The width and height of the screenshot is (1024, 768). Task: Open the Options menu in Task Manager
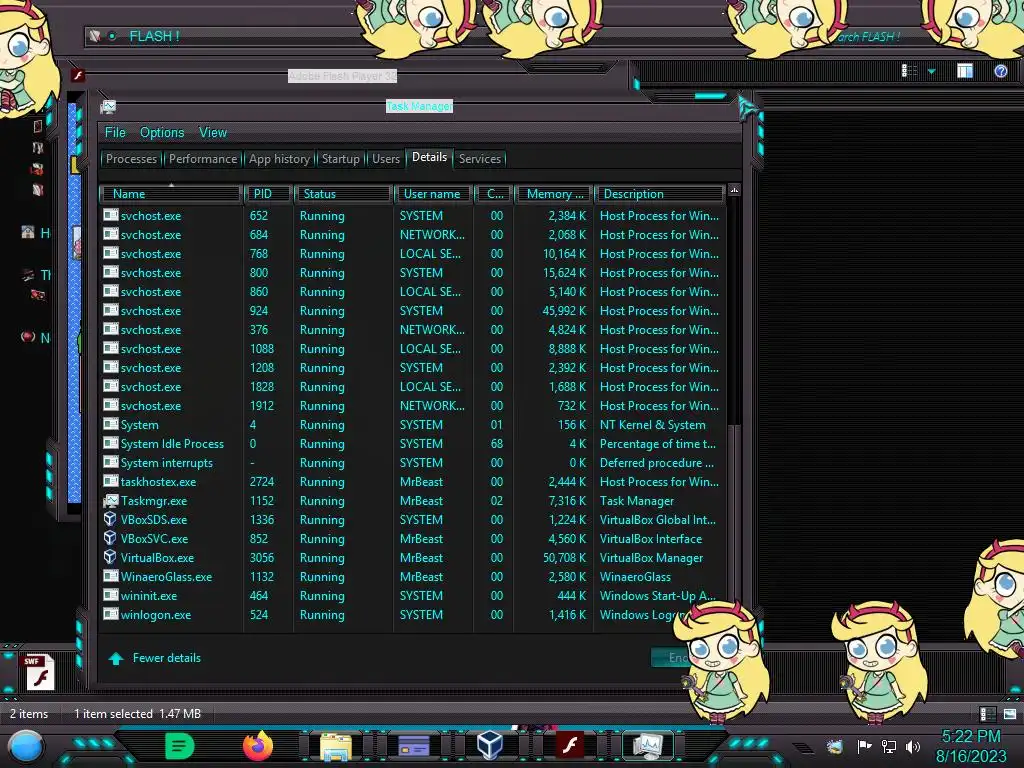coord(162,133)
